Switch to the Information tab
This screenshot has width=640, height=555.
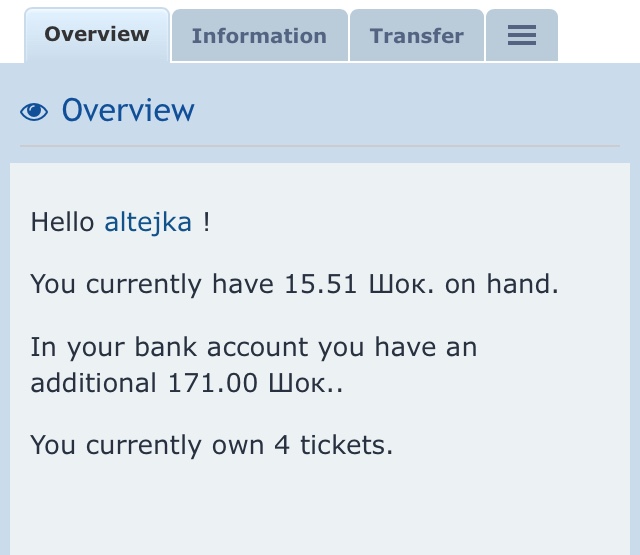(x=259, y=36)
